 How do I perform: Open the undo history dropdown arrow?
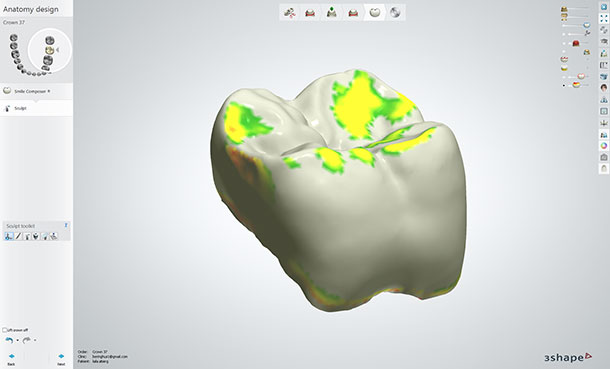18,340
